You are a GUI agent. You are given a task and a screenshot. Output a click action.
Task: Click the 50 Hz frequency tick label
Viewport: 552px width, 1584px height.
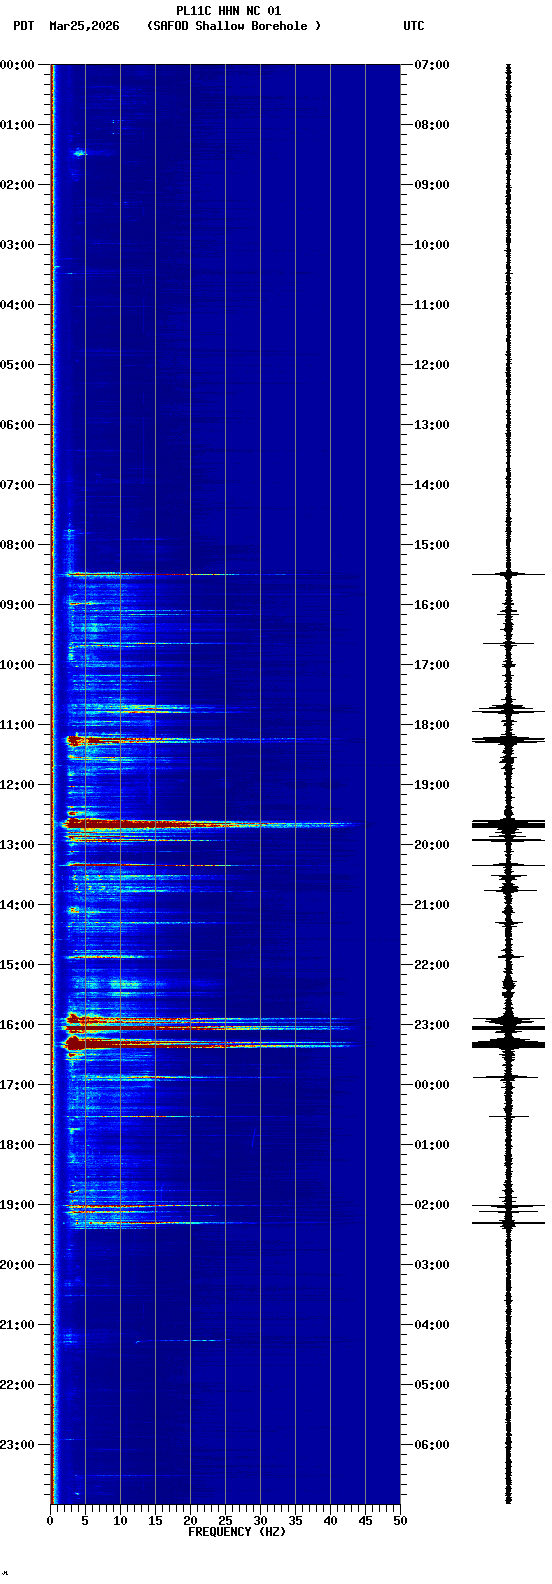click(x=400, y=1521)
